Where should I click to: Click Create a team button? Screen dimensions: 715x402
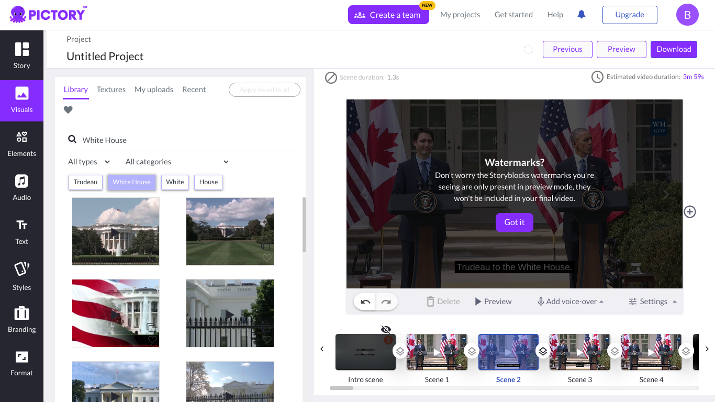pos(388,15)
